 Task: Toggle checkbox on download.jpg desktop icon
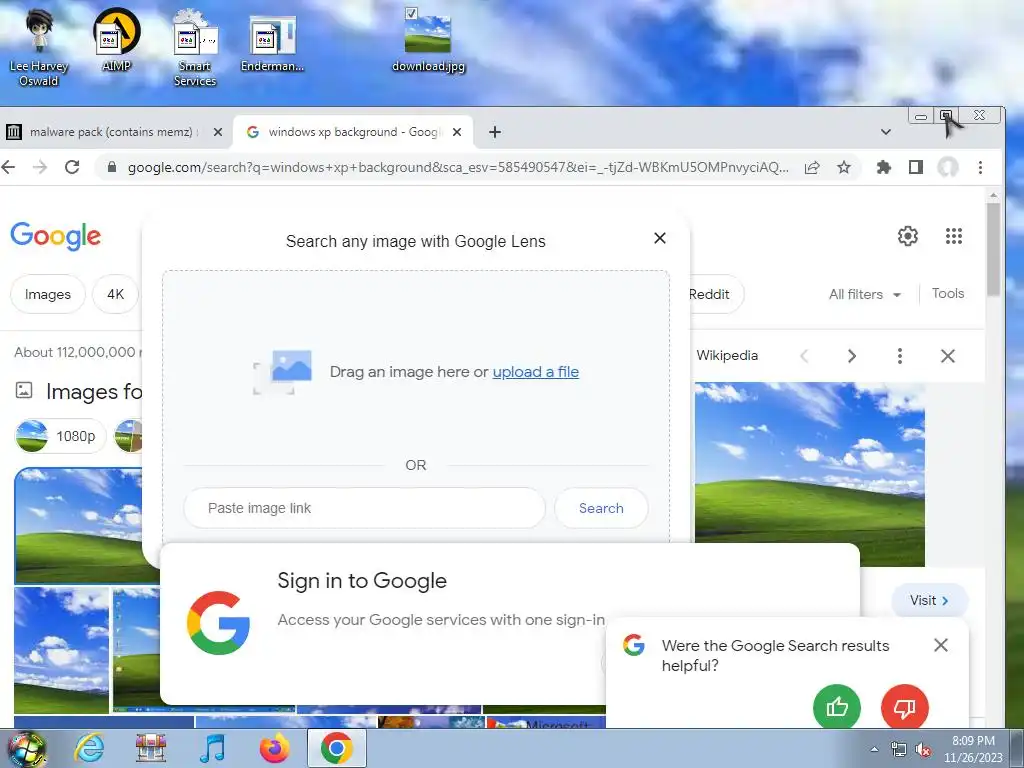tap(411, 13)
